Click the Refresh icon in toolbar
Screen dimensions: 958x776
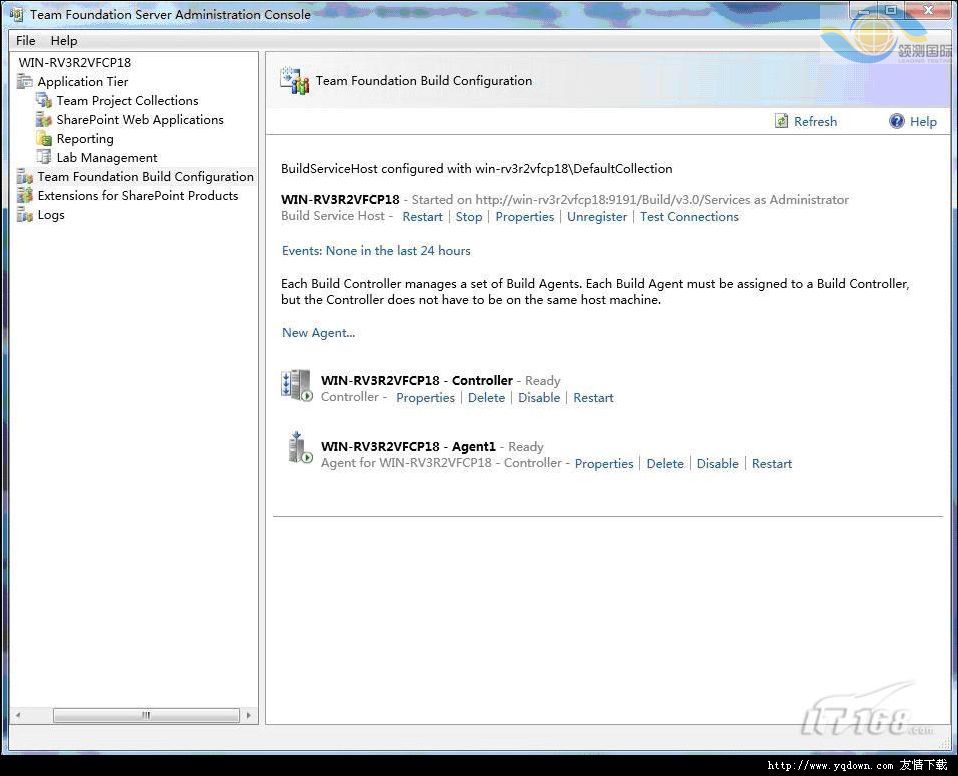pyautogui.click(x=782, y=121)
